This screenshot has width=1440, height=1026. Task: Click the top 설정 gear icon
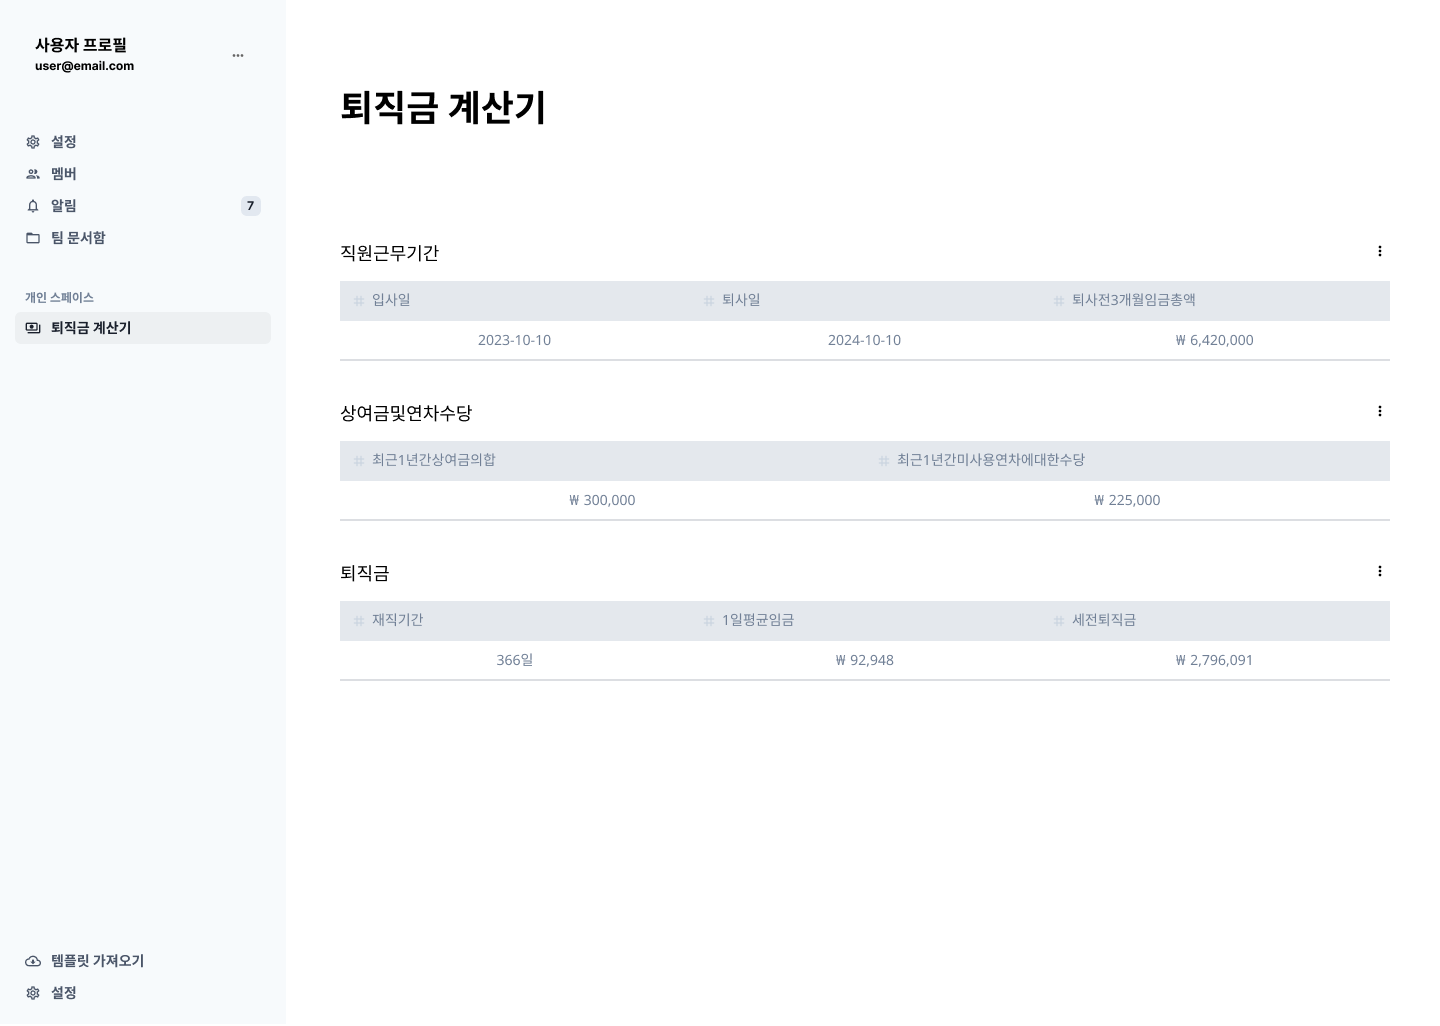[33, 142]
